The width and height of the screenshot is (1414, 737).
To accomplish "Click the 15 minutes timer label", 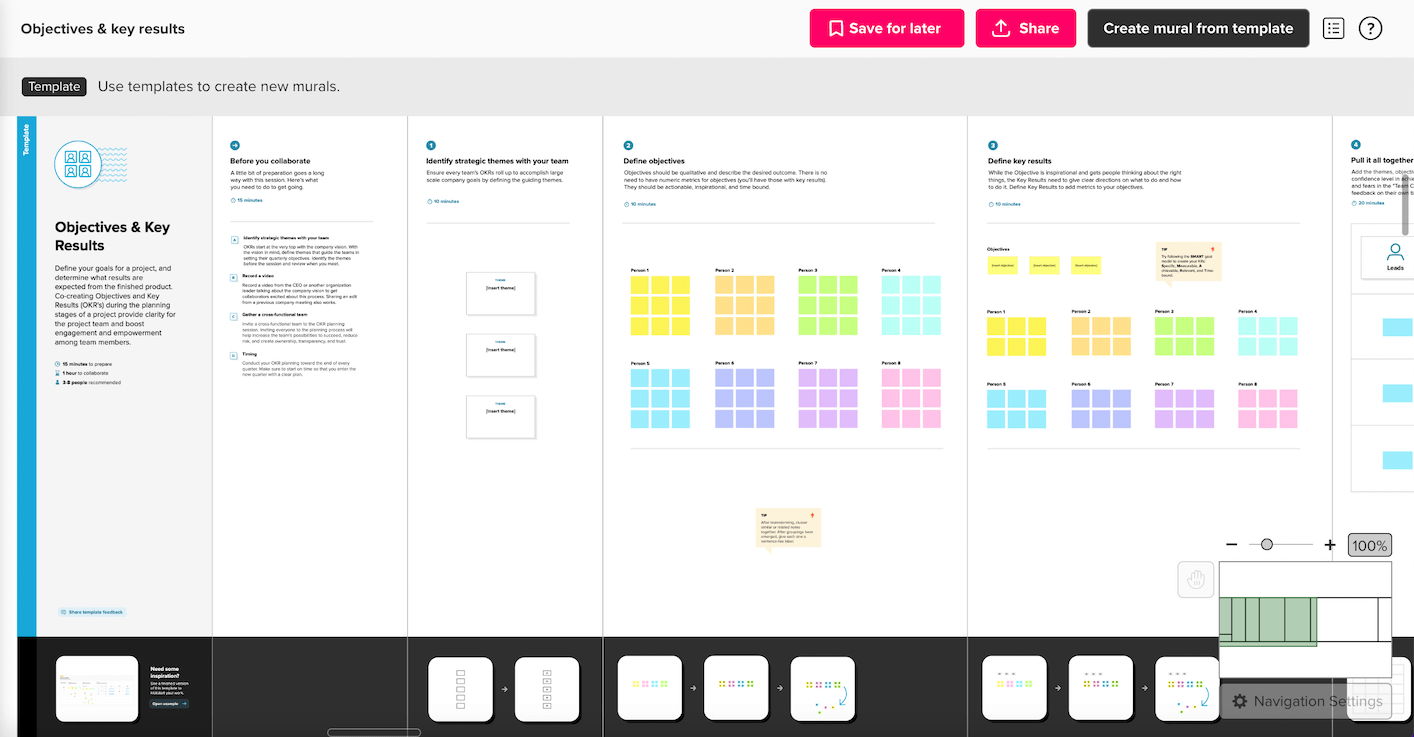I will 246,201.
